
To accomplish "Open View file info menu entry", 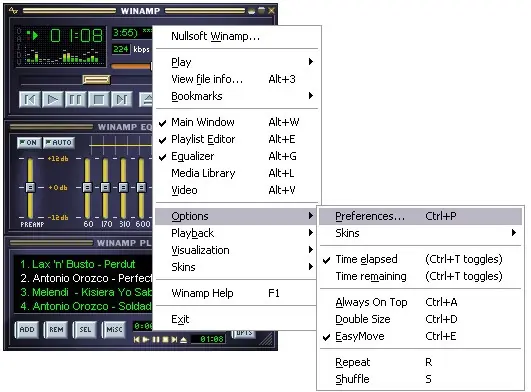I will pyautogui.click(x=236, y=79).
